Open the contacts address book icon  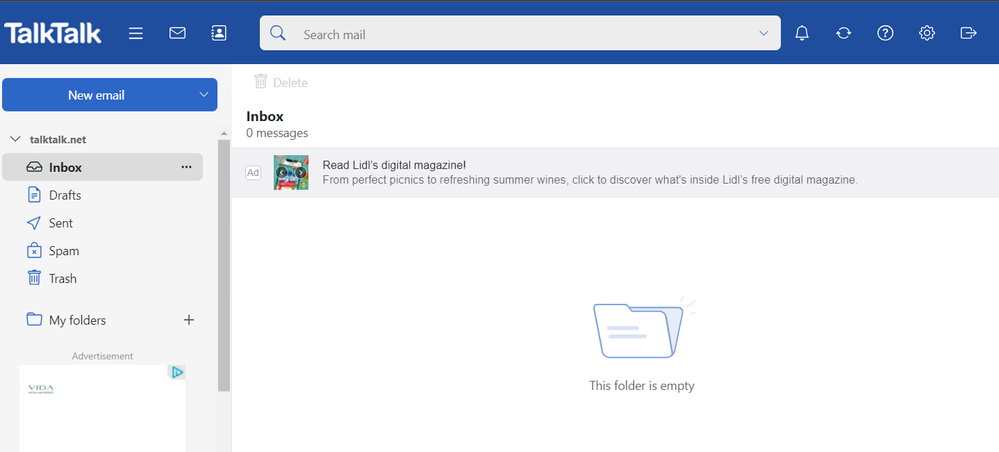click(219, 33)
